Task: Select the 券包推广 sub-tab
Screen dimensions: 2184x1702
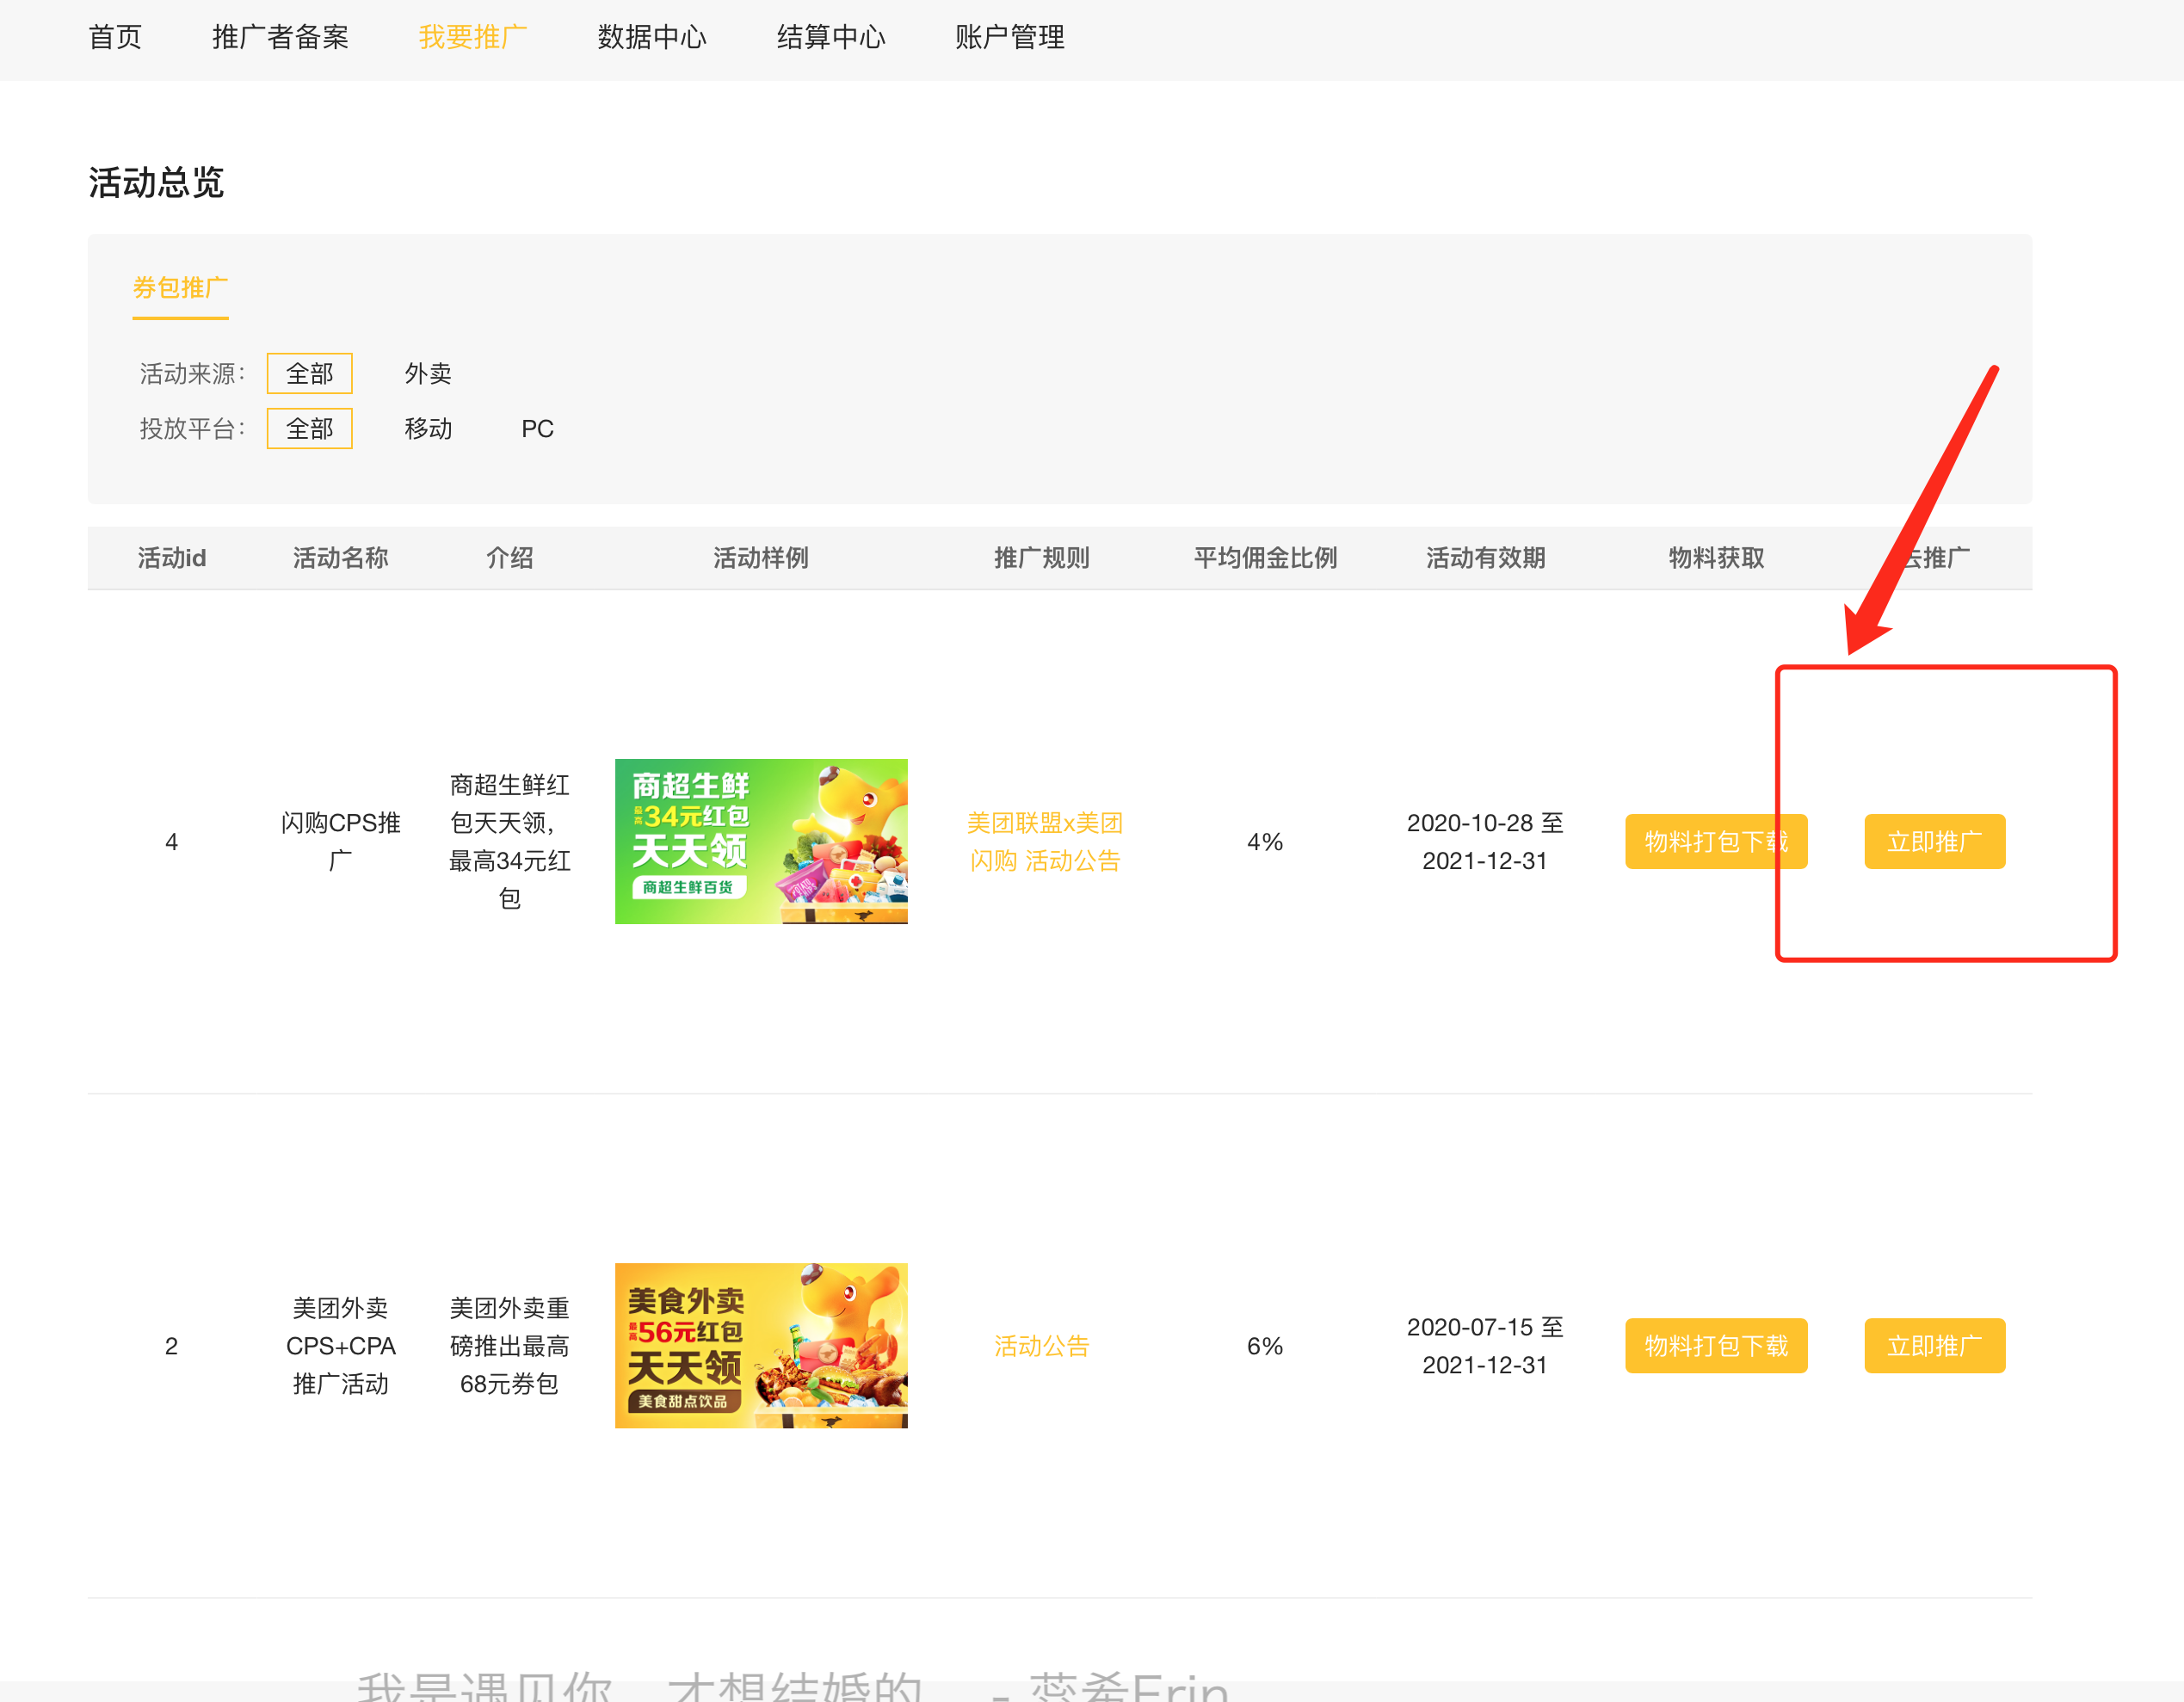Action: coord(180,288)
